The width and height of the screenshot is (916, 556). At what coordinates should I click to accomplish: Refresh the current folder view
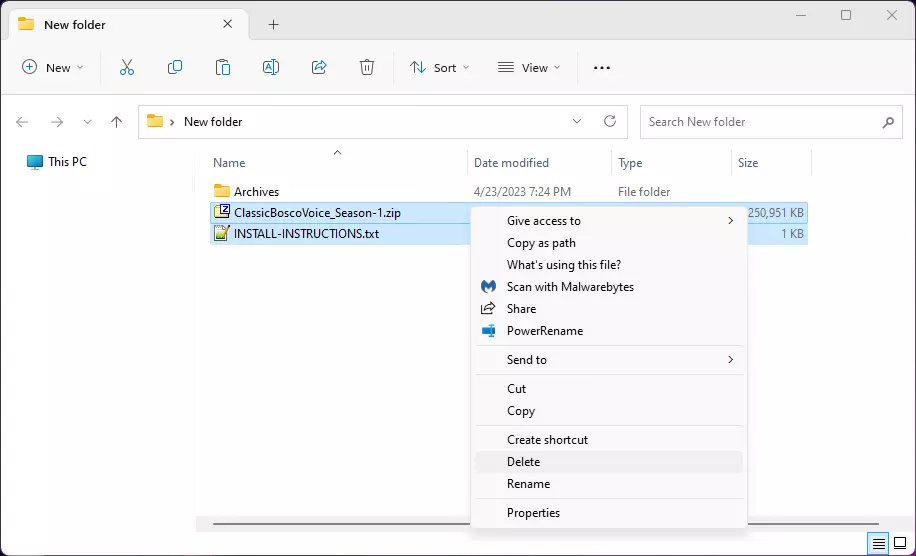pos(610,121)
